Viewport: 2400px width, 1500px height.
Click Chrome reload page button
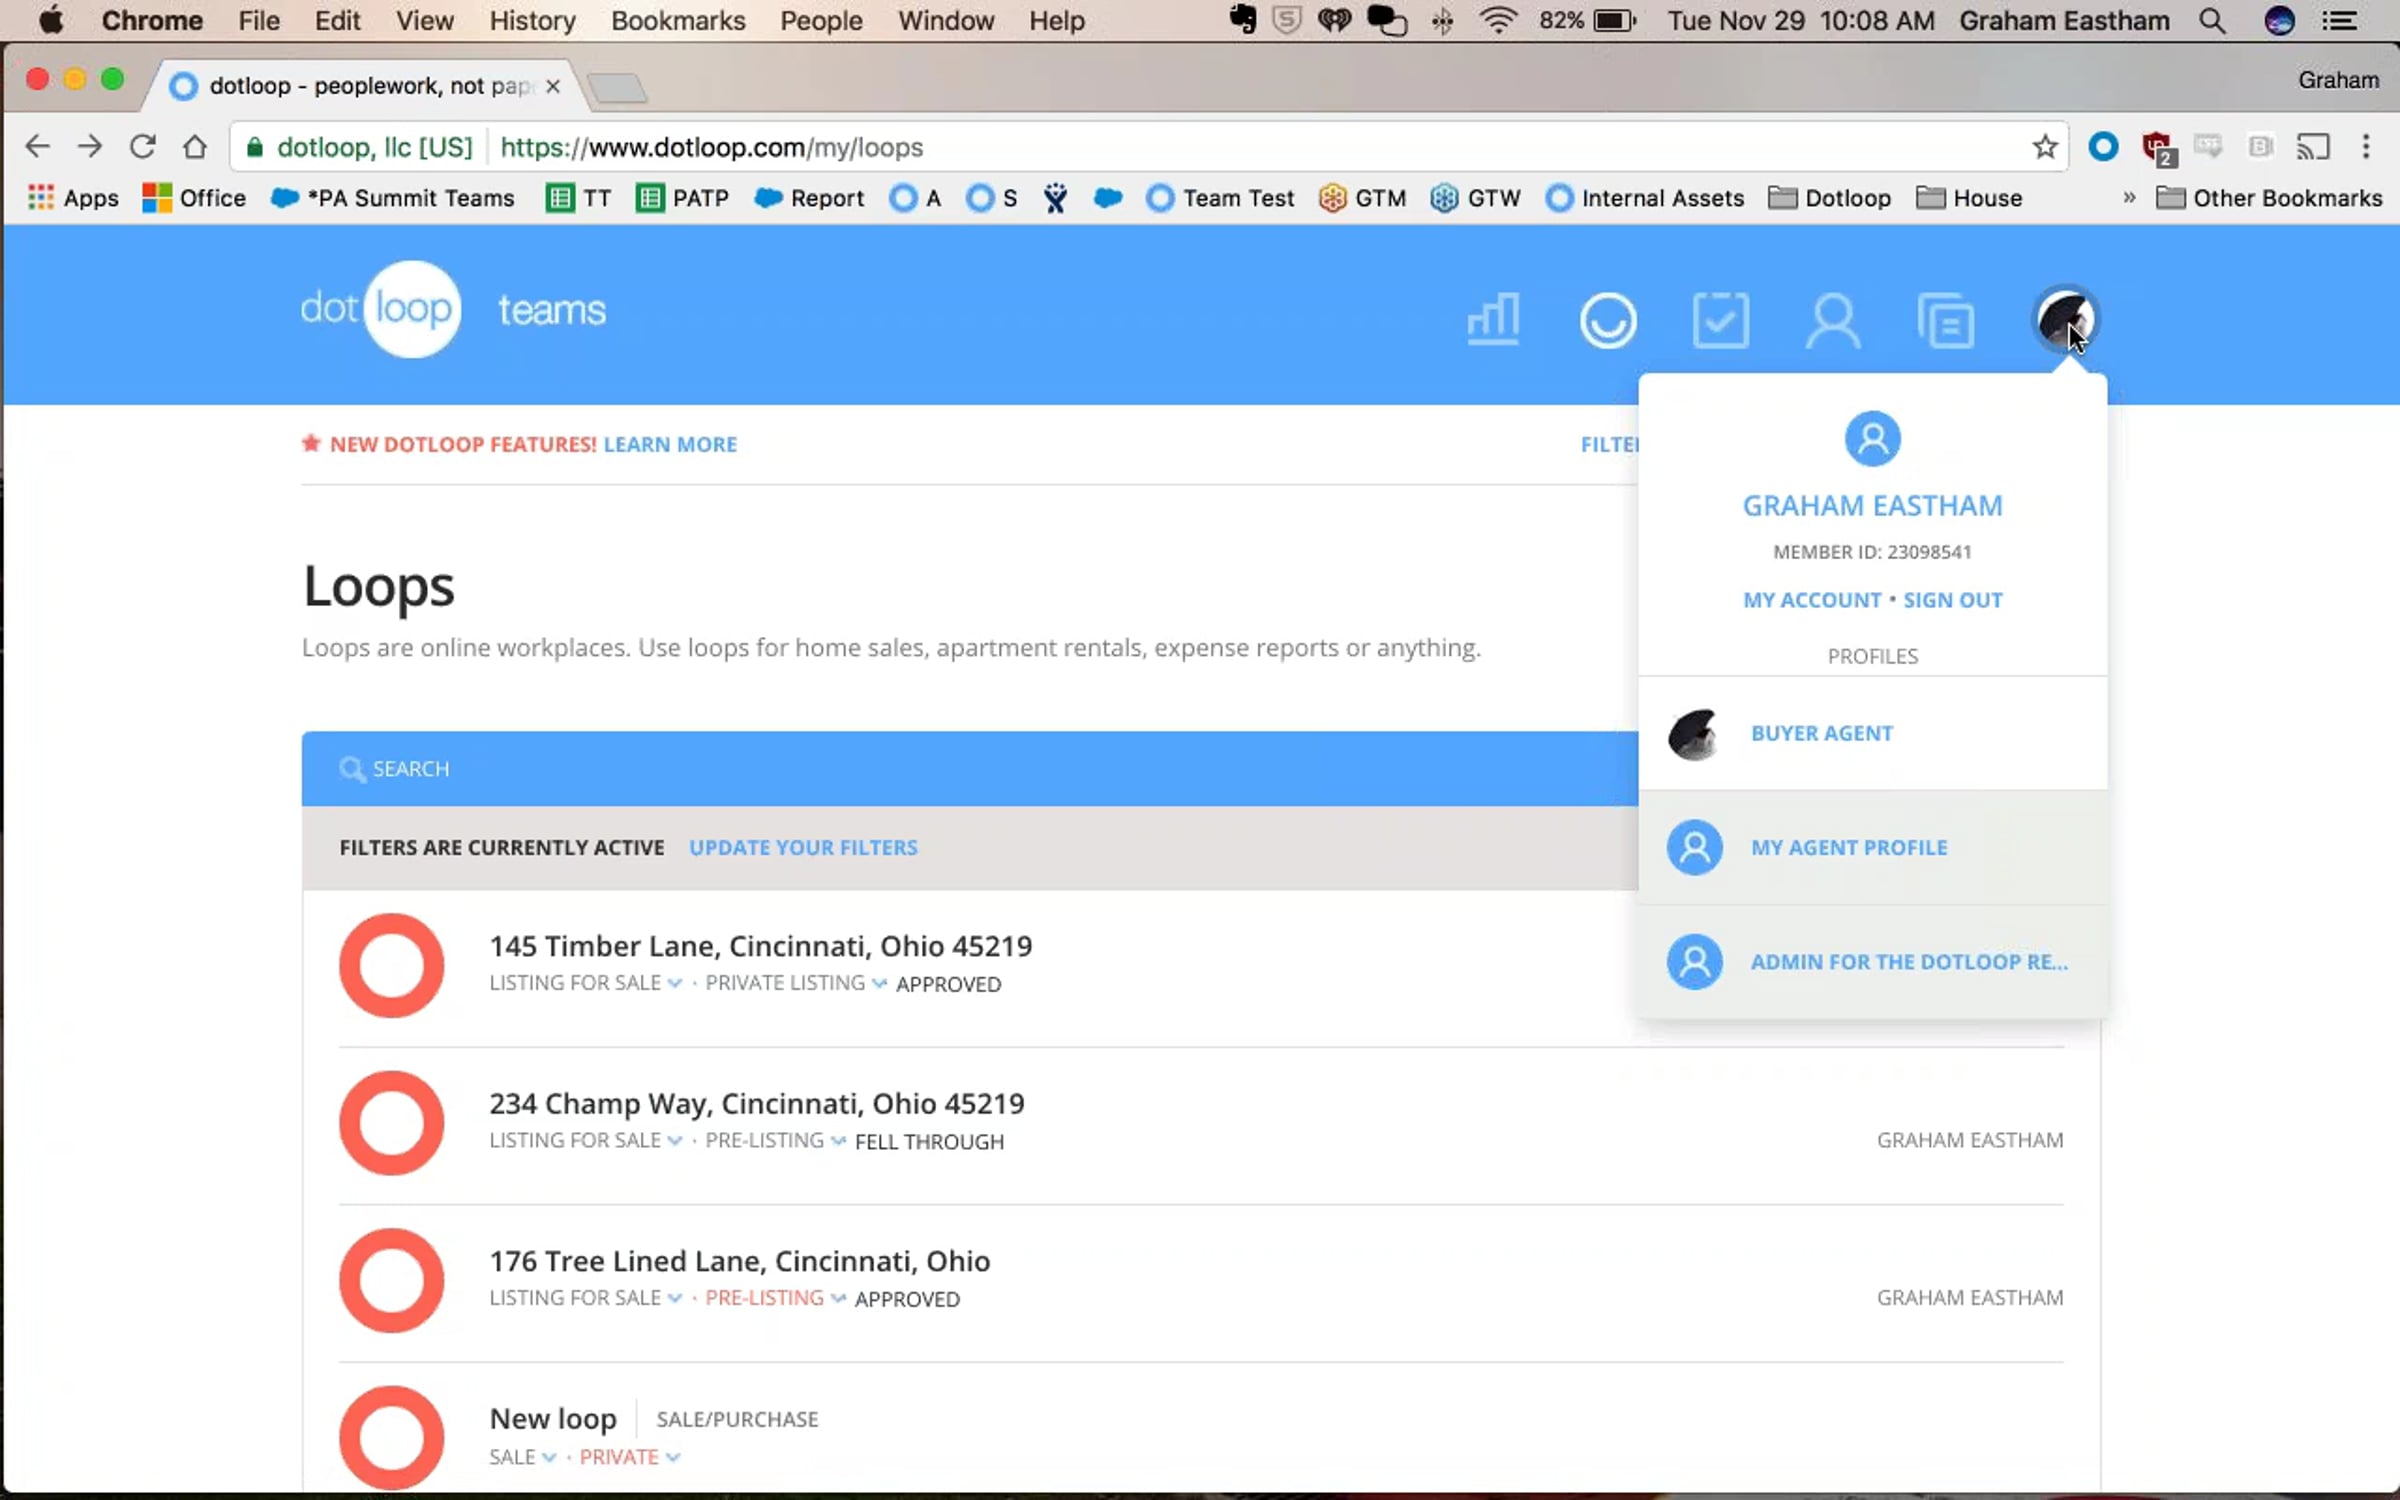[142, 147]
